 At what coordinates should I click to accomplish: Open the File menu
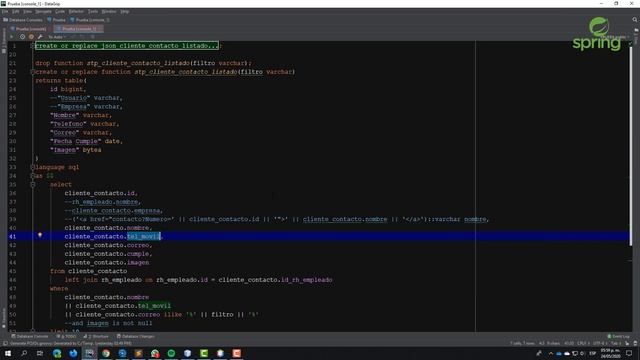coord(5,11)
